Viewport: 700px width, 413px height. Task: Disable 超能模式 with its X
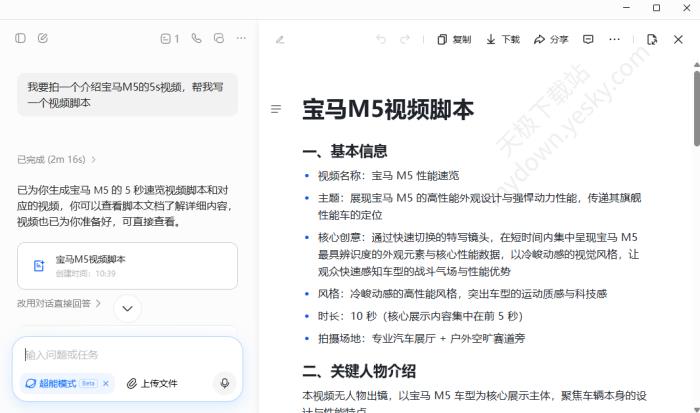(106, 383)
